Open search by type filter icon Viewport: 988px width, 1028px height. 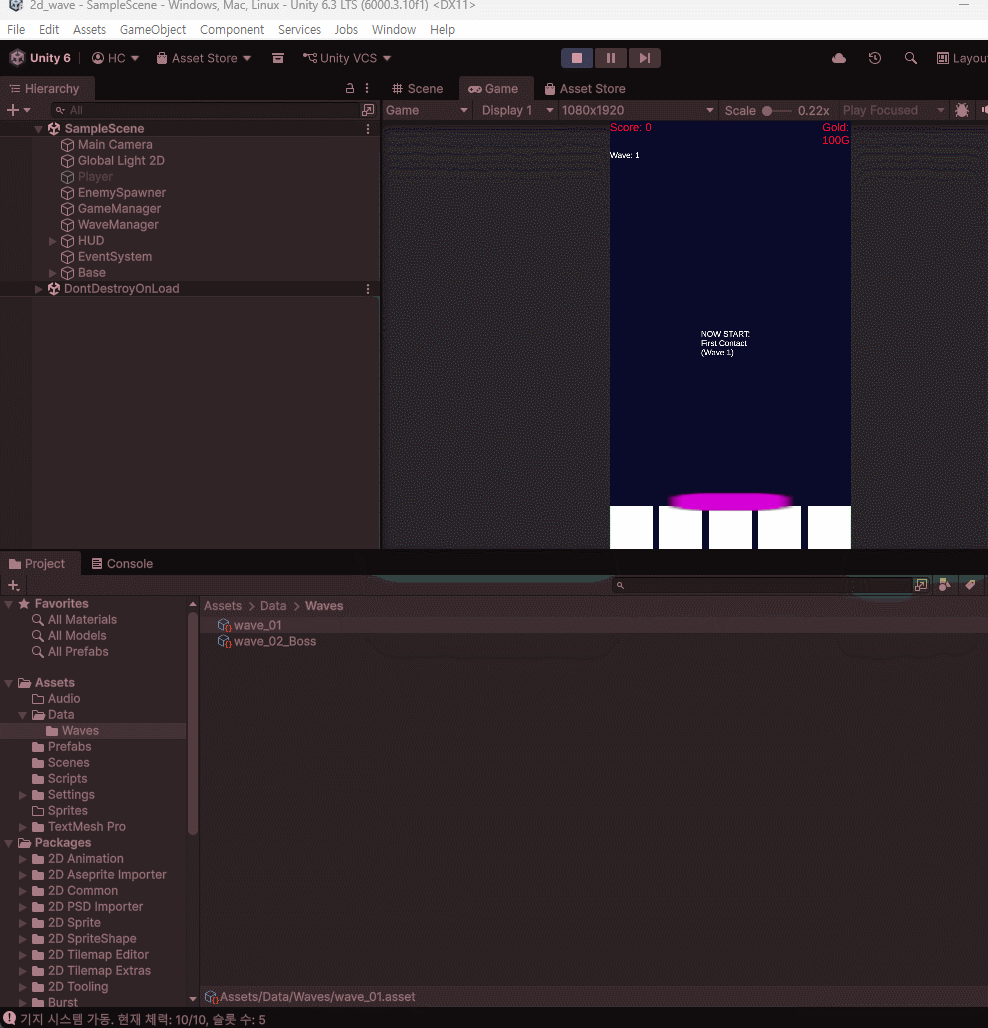[x=945, y=585]
